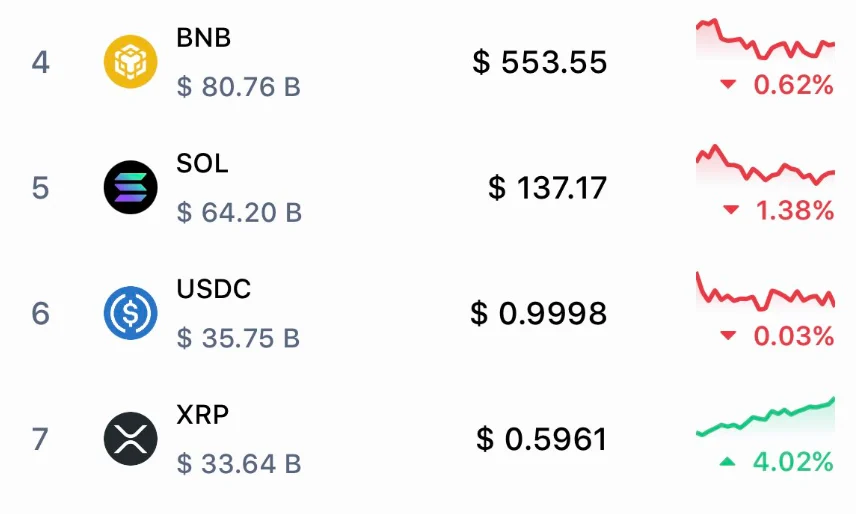Click the XRP market cap $ 33.64 B

click(x=239, y=464)
